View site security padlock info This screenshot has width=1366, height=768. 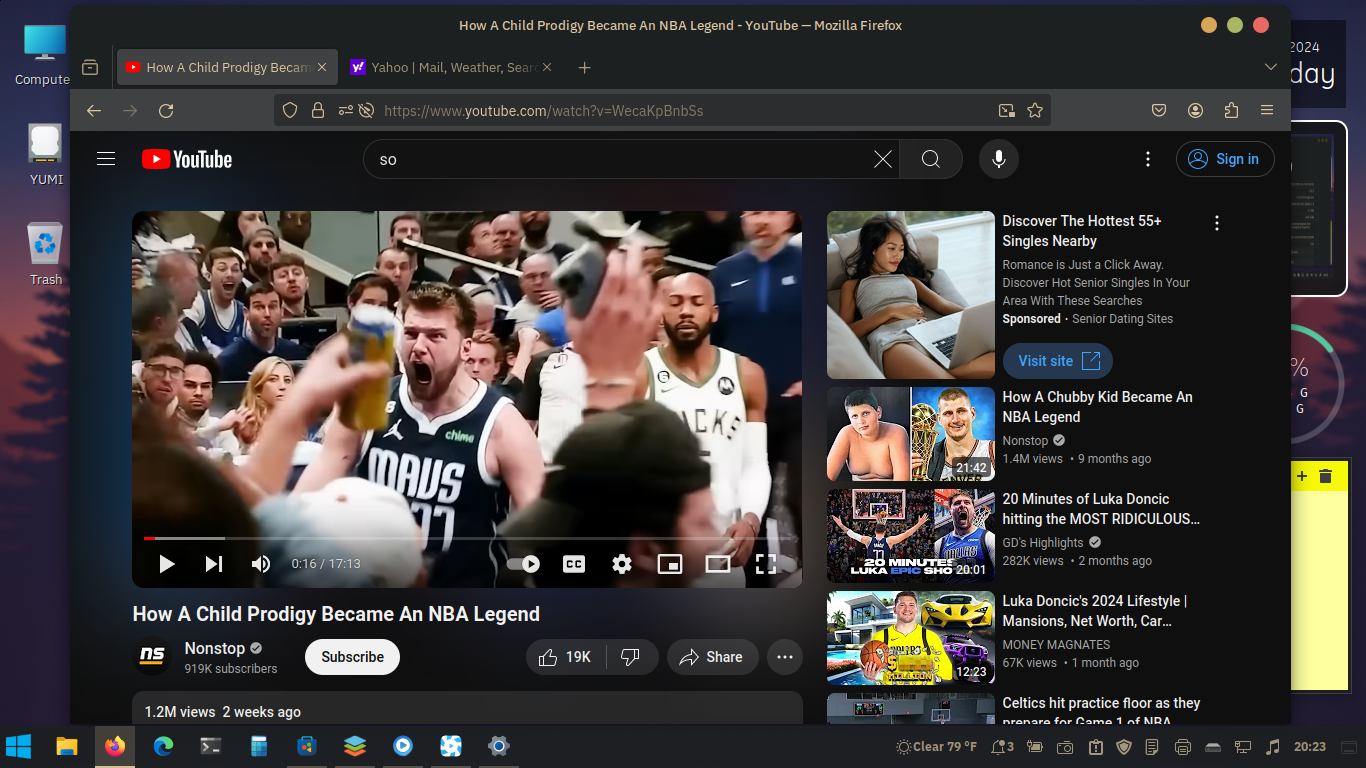[318, 110]
